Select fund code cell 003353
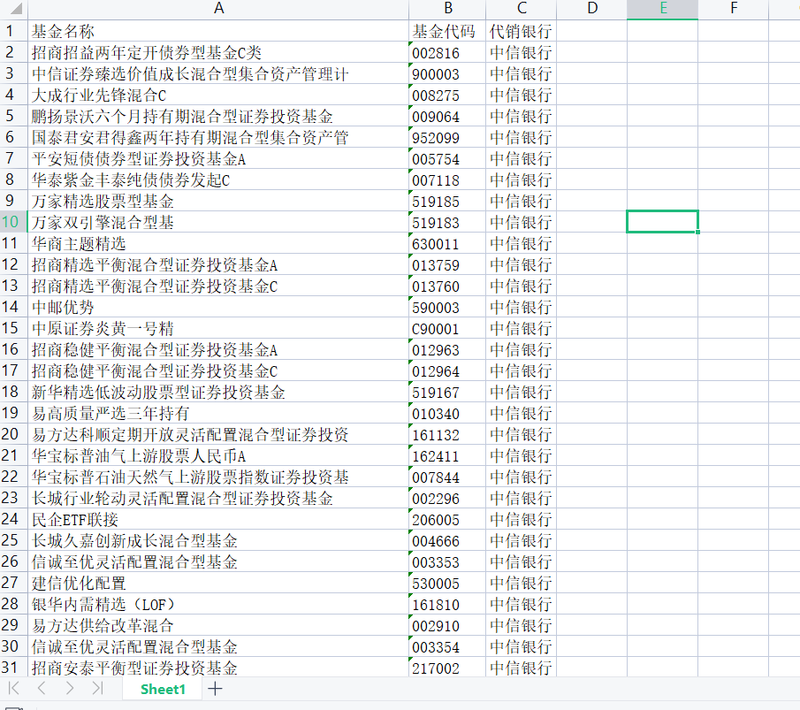Viewport: 800px width, 710px height. [447, 562]
